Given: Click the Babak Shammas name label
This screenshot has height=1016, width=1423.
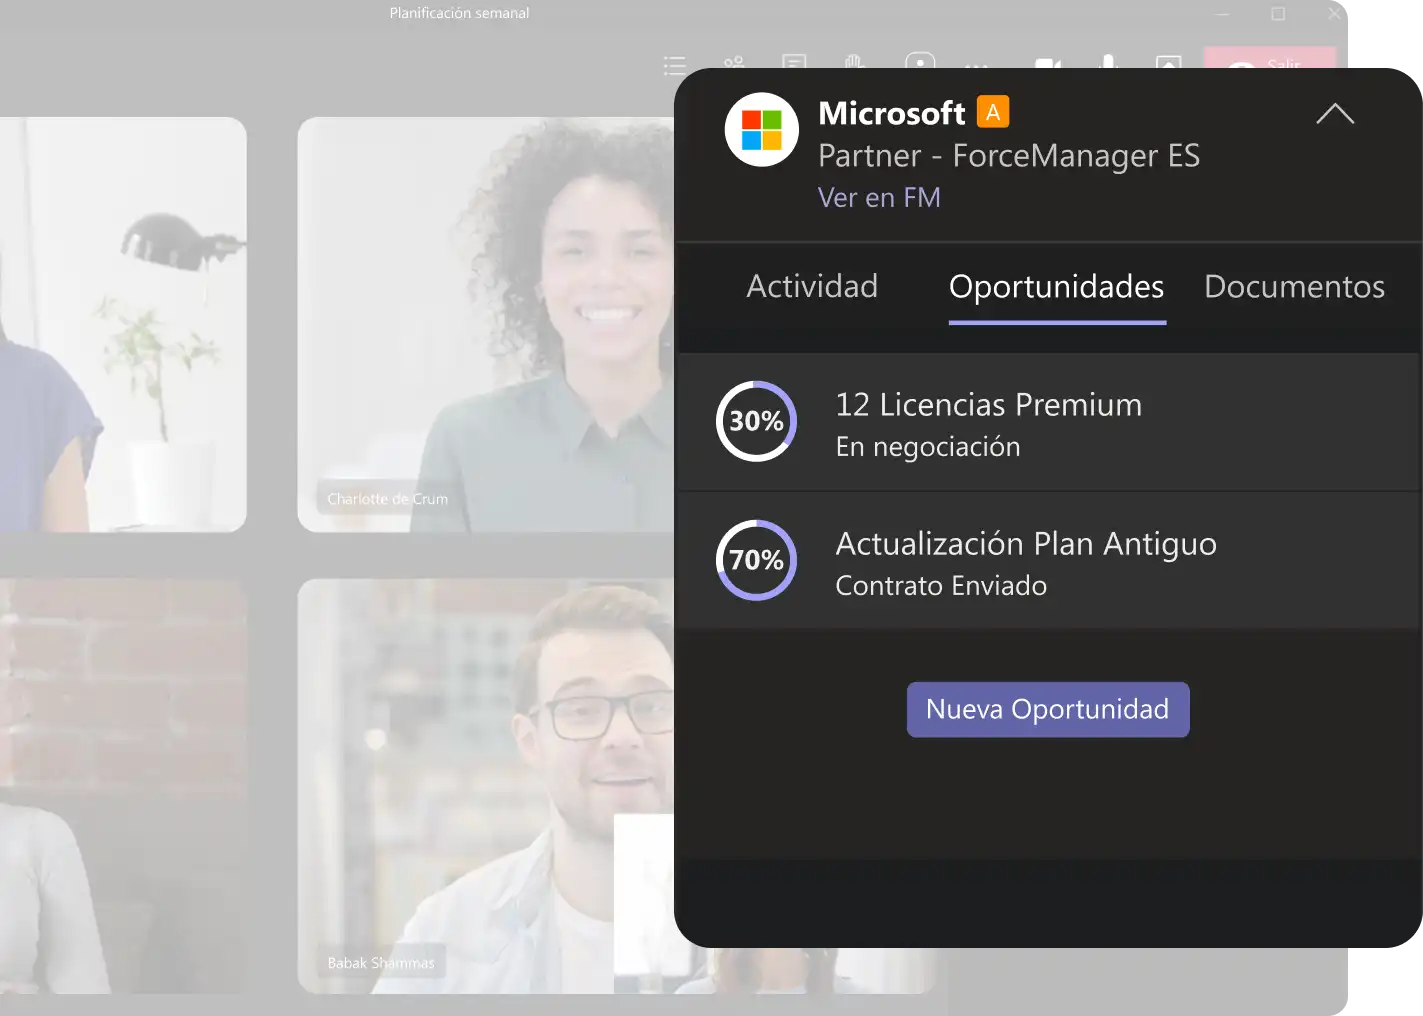Looking at the screenshot, I should [x=381, y=963].
